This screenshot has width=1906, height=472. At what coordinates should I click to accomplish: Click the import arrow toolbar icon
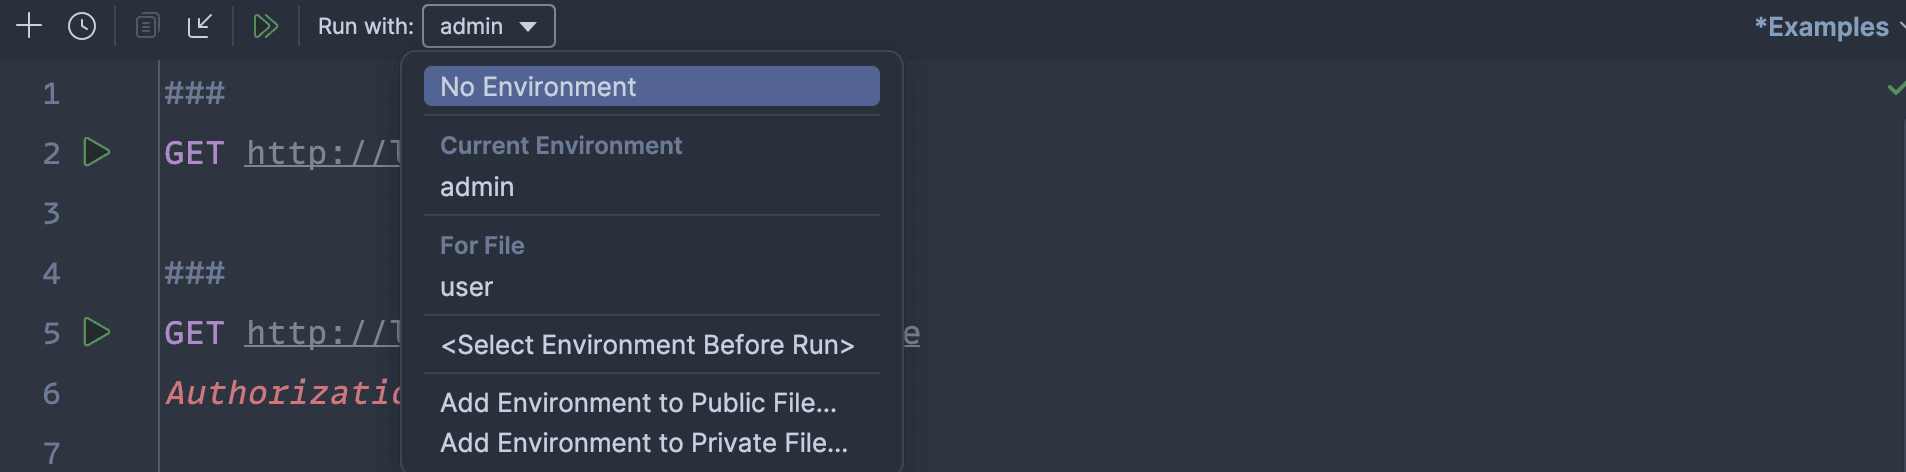(200, 26)
